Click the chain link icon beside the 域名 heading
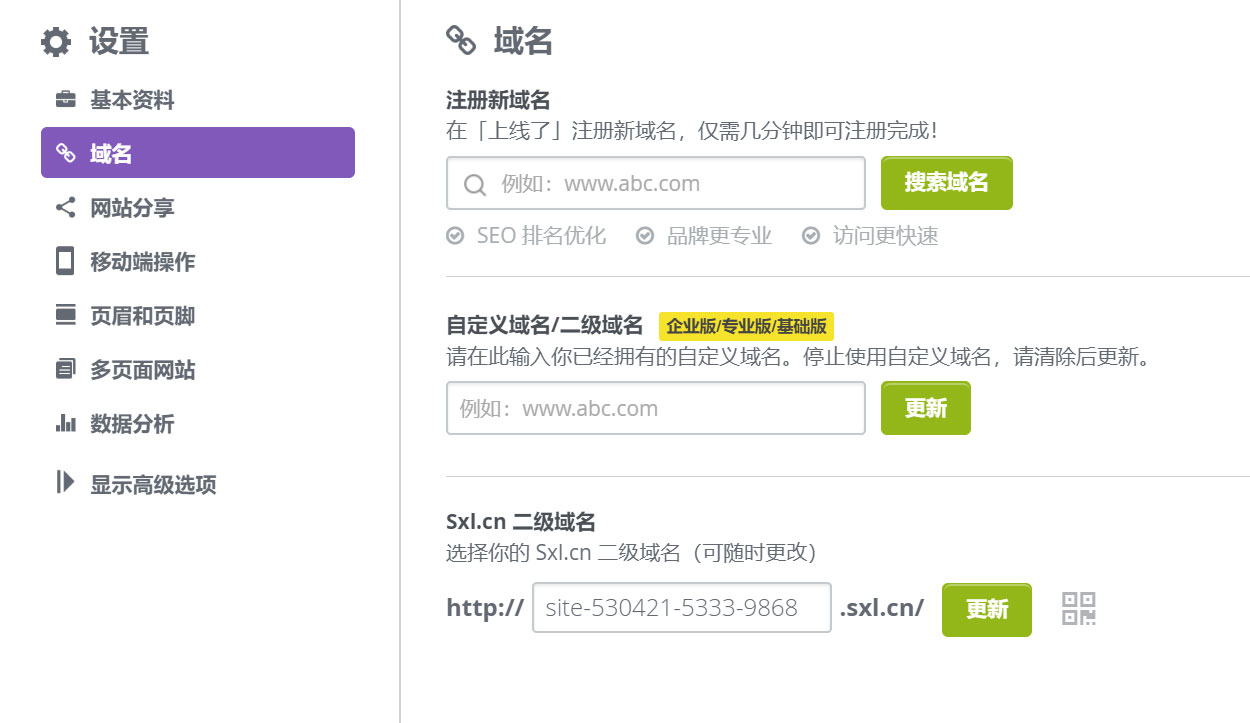This screenshot has height=723, width=1250. (461, 41)
